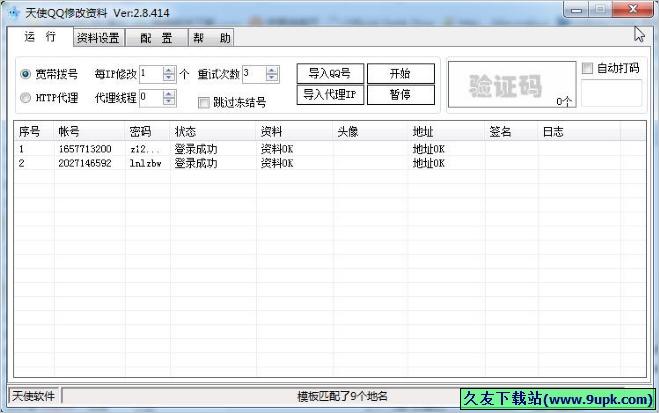Increase the 重试次数 value with up arrow
659x413 pixels.
point(272,71)
